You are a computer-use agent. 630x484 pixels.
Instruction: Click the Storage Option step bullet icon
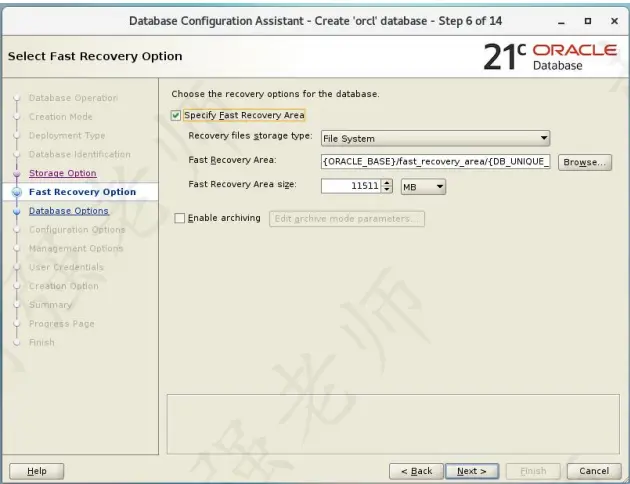(16, 174)
